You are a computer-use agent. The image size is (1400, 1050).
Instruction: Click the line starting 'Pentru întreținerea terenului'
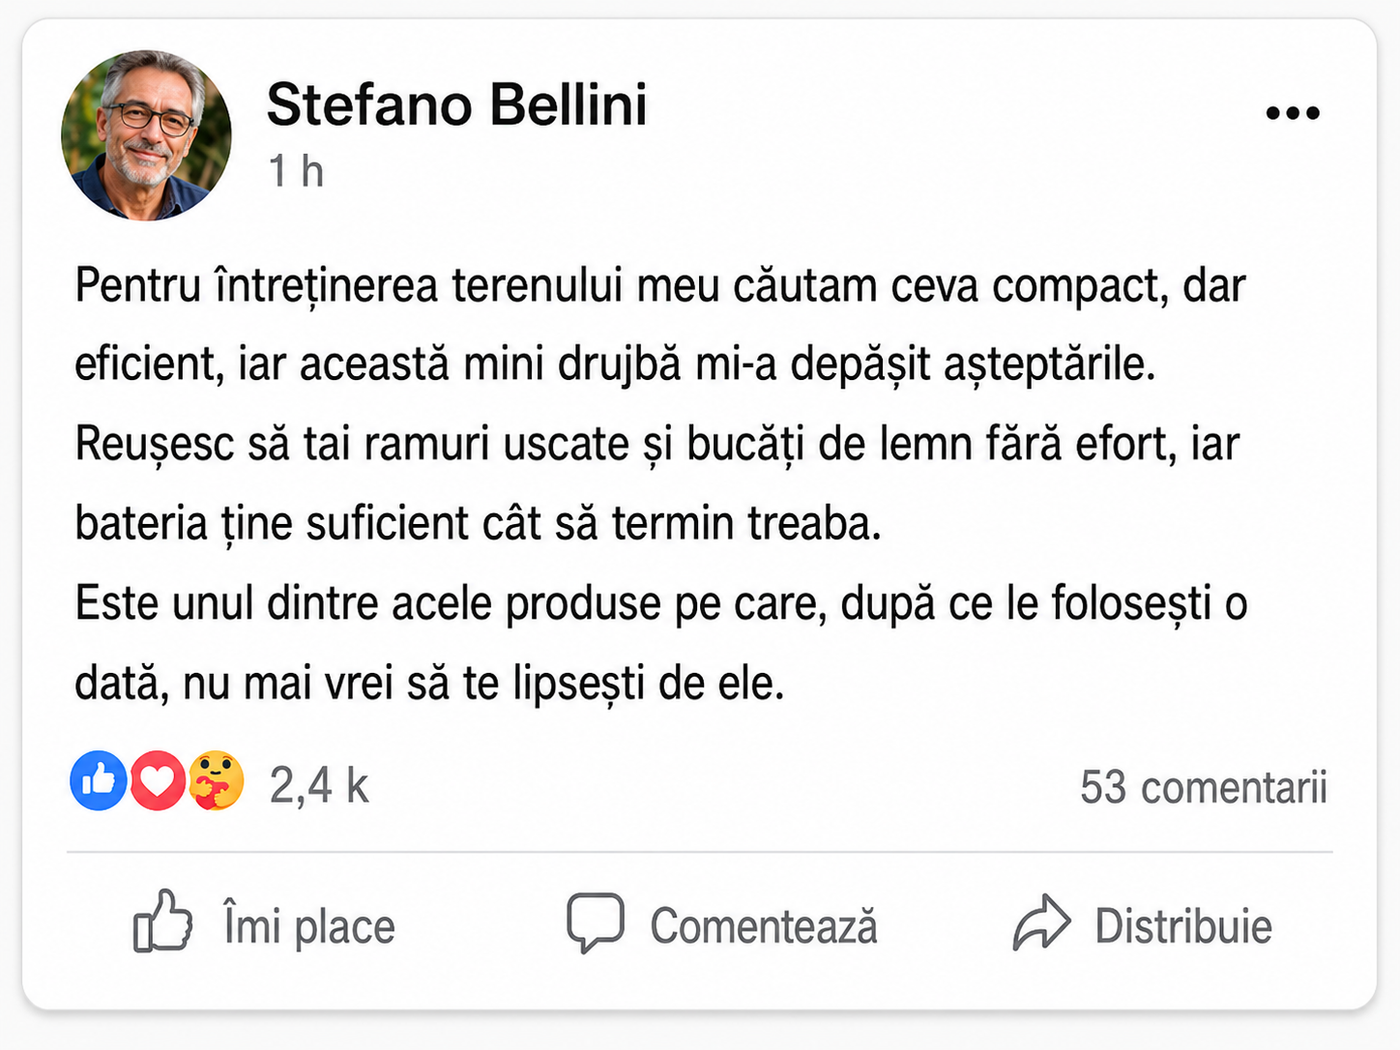[660, 286]
